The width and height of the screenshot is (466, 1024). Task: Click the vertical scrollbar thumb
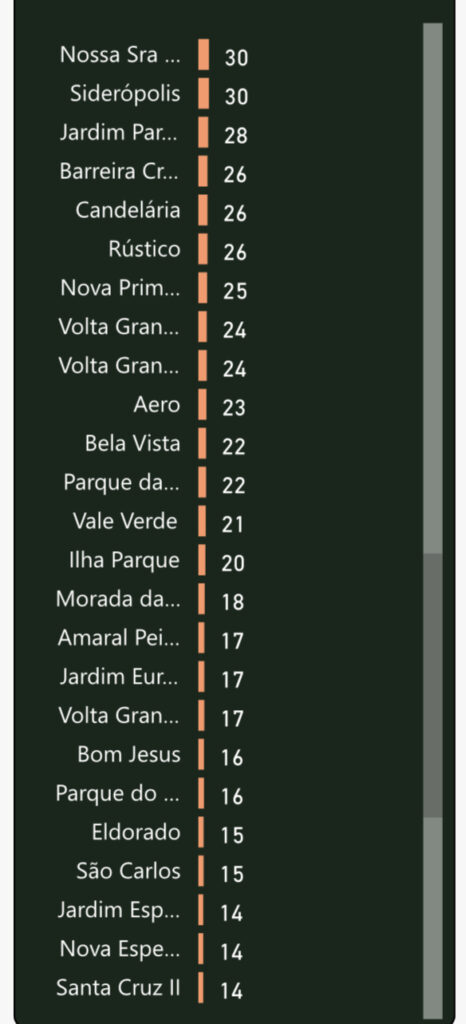tap(433, 685)
